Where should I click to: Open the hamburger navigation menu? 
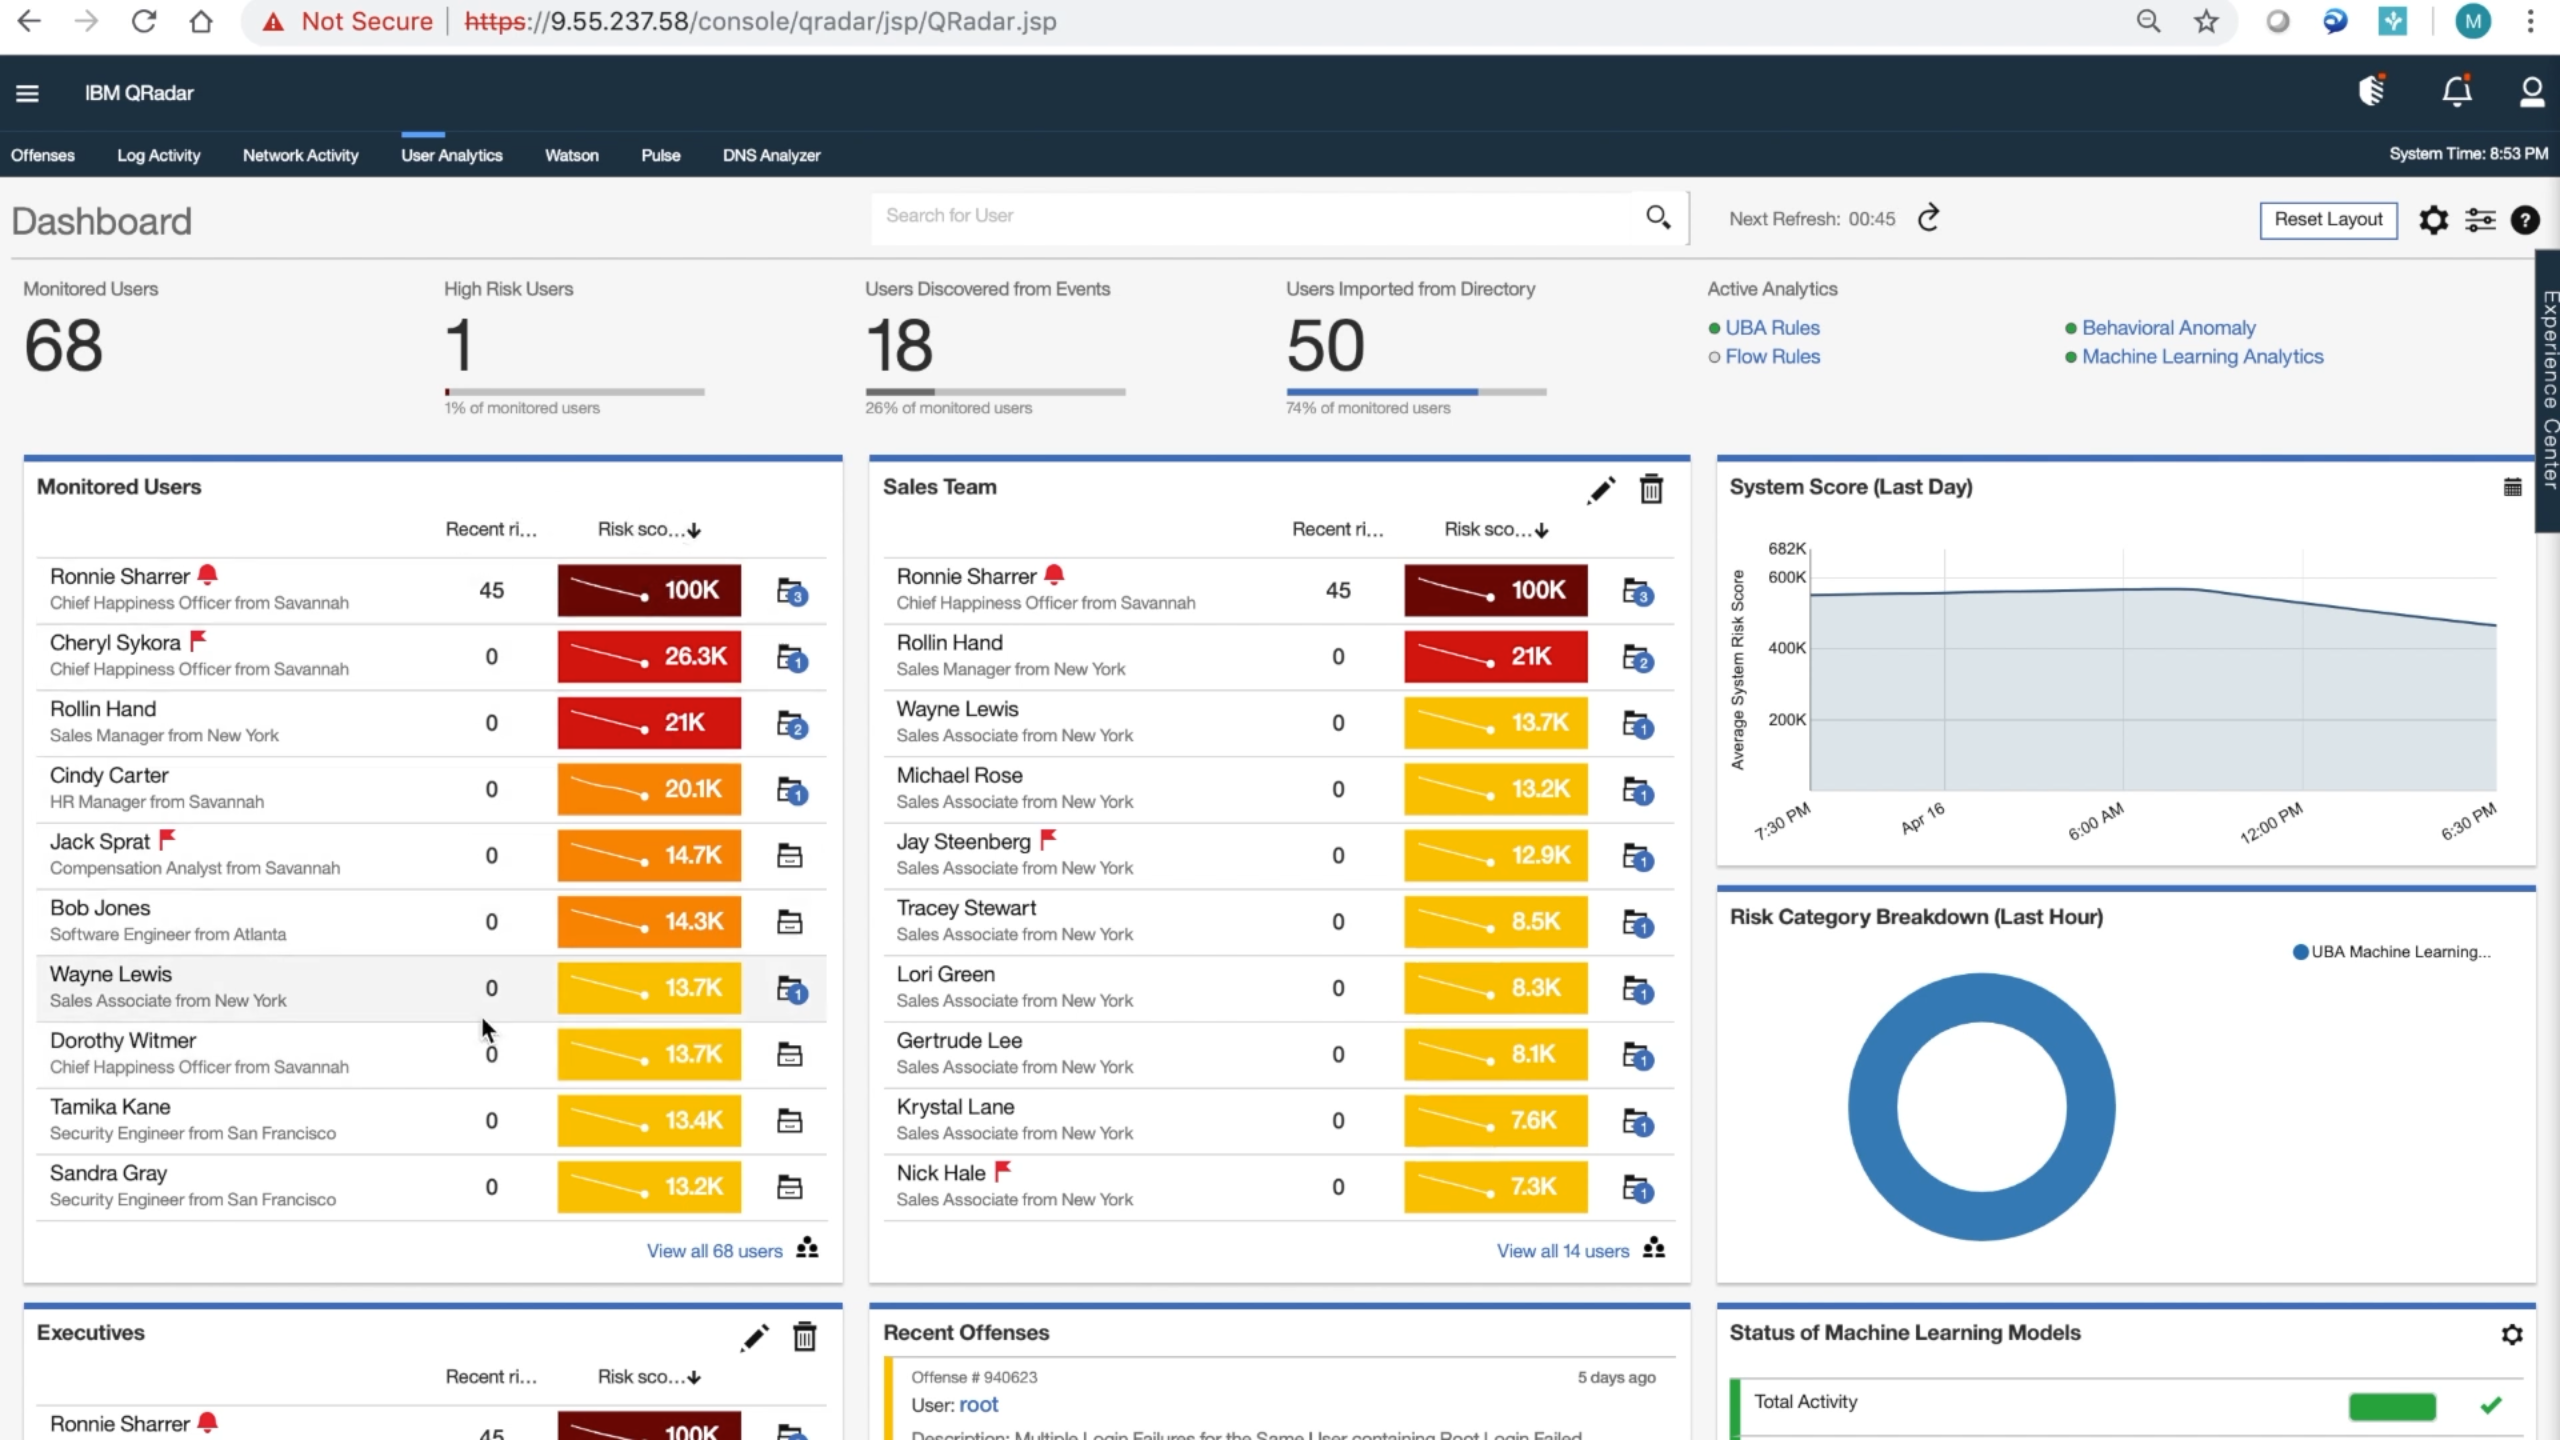tap(27, 93)
